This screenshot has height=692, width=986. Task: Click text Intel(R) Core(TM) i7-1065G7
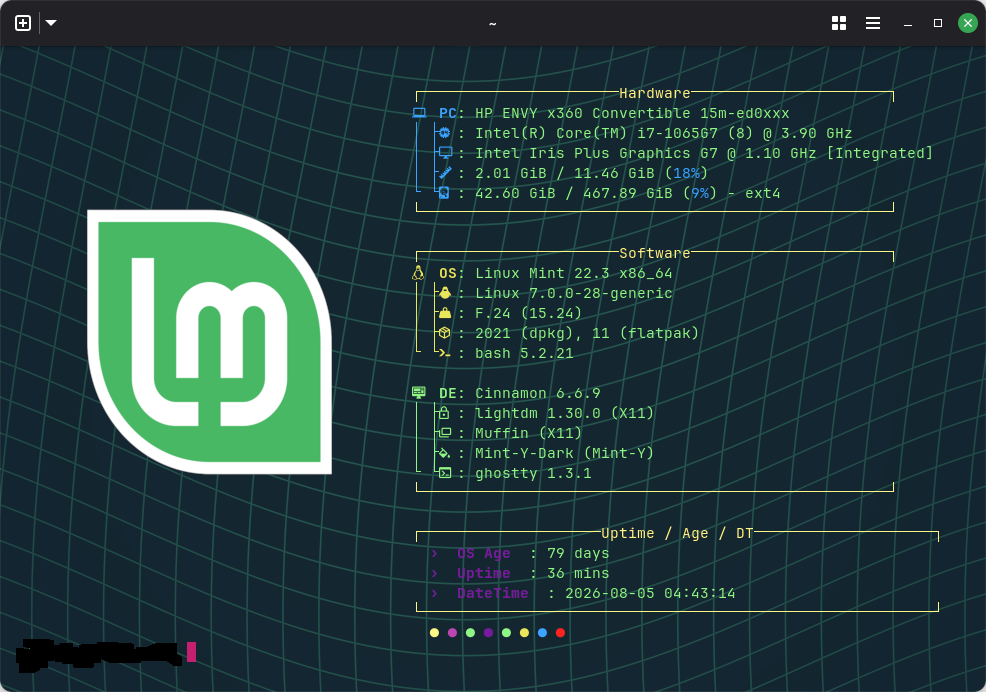tap(596, 133)
